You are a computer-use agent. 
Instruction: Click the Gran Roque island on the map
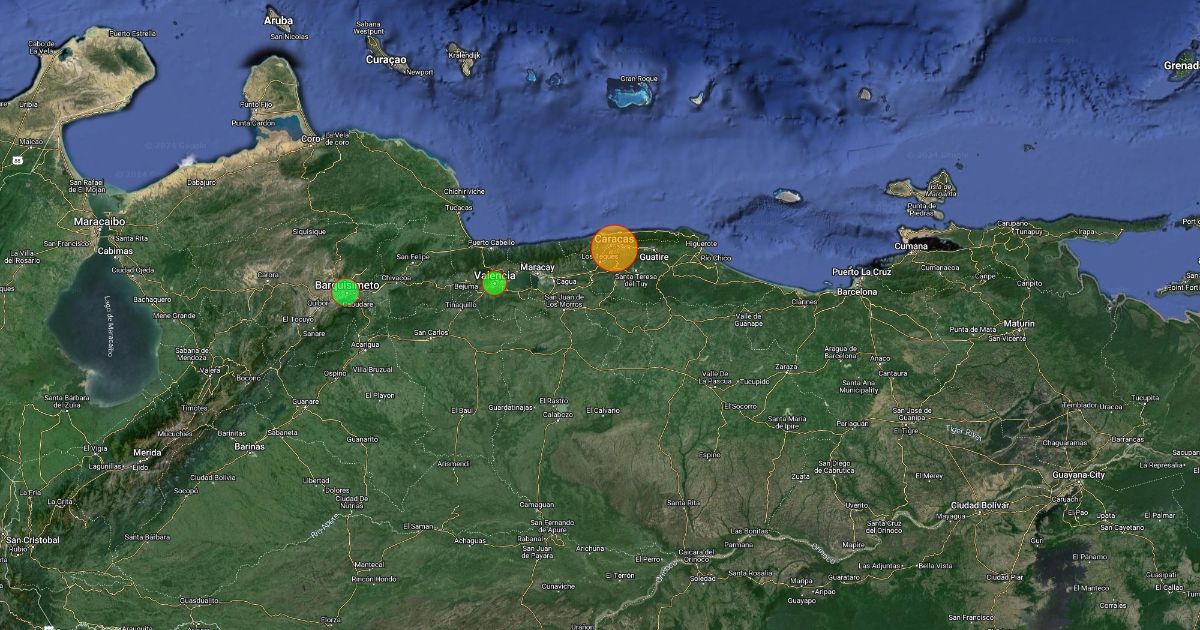point(631,95)
